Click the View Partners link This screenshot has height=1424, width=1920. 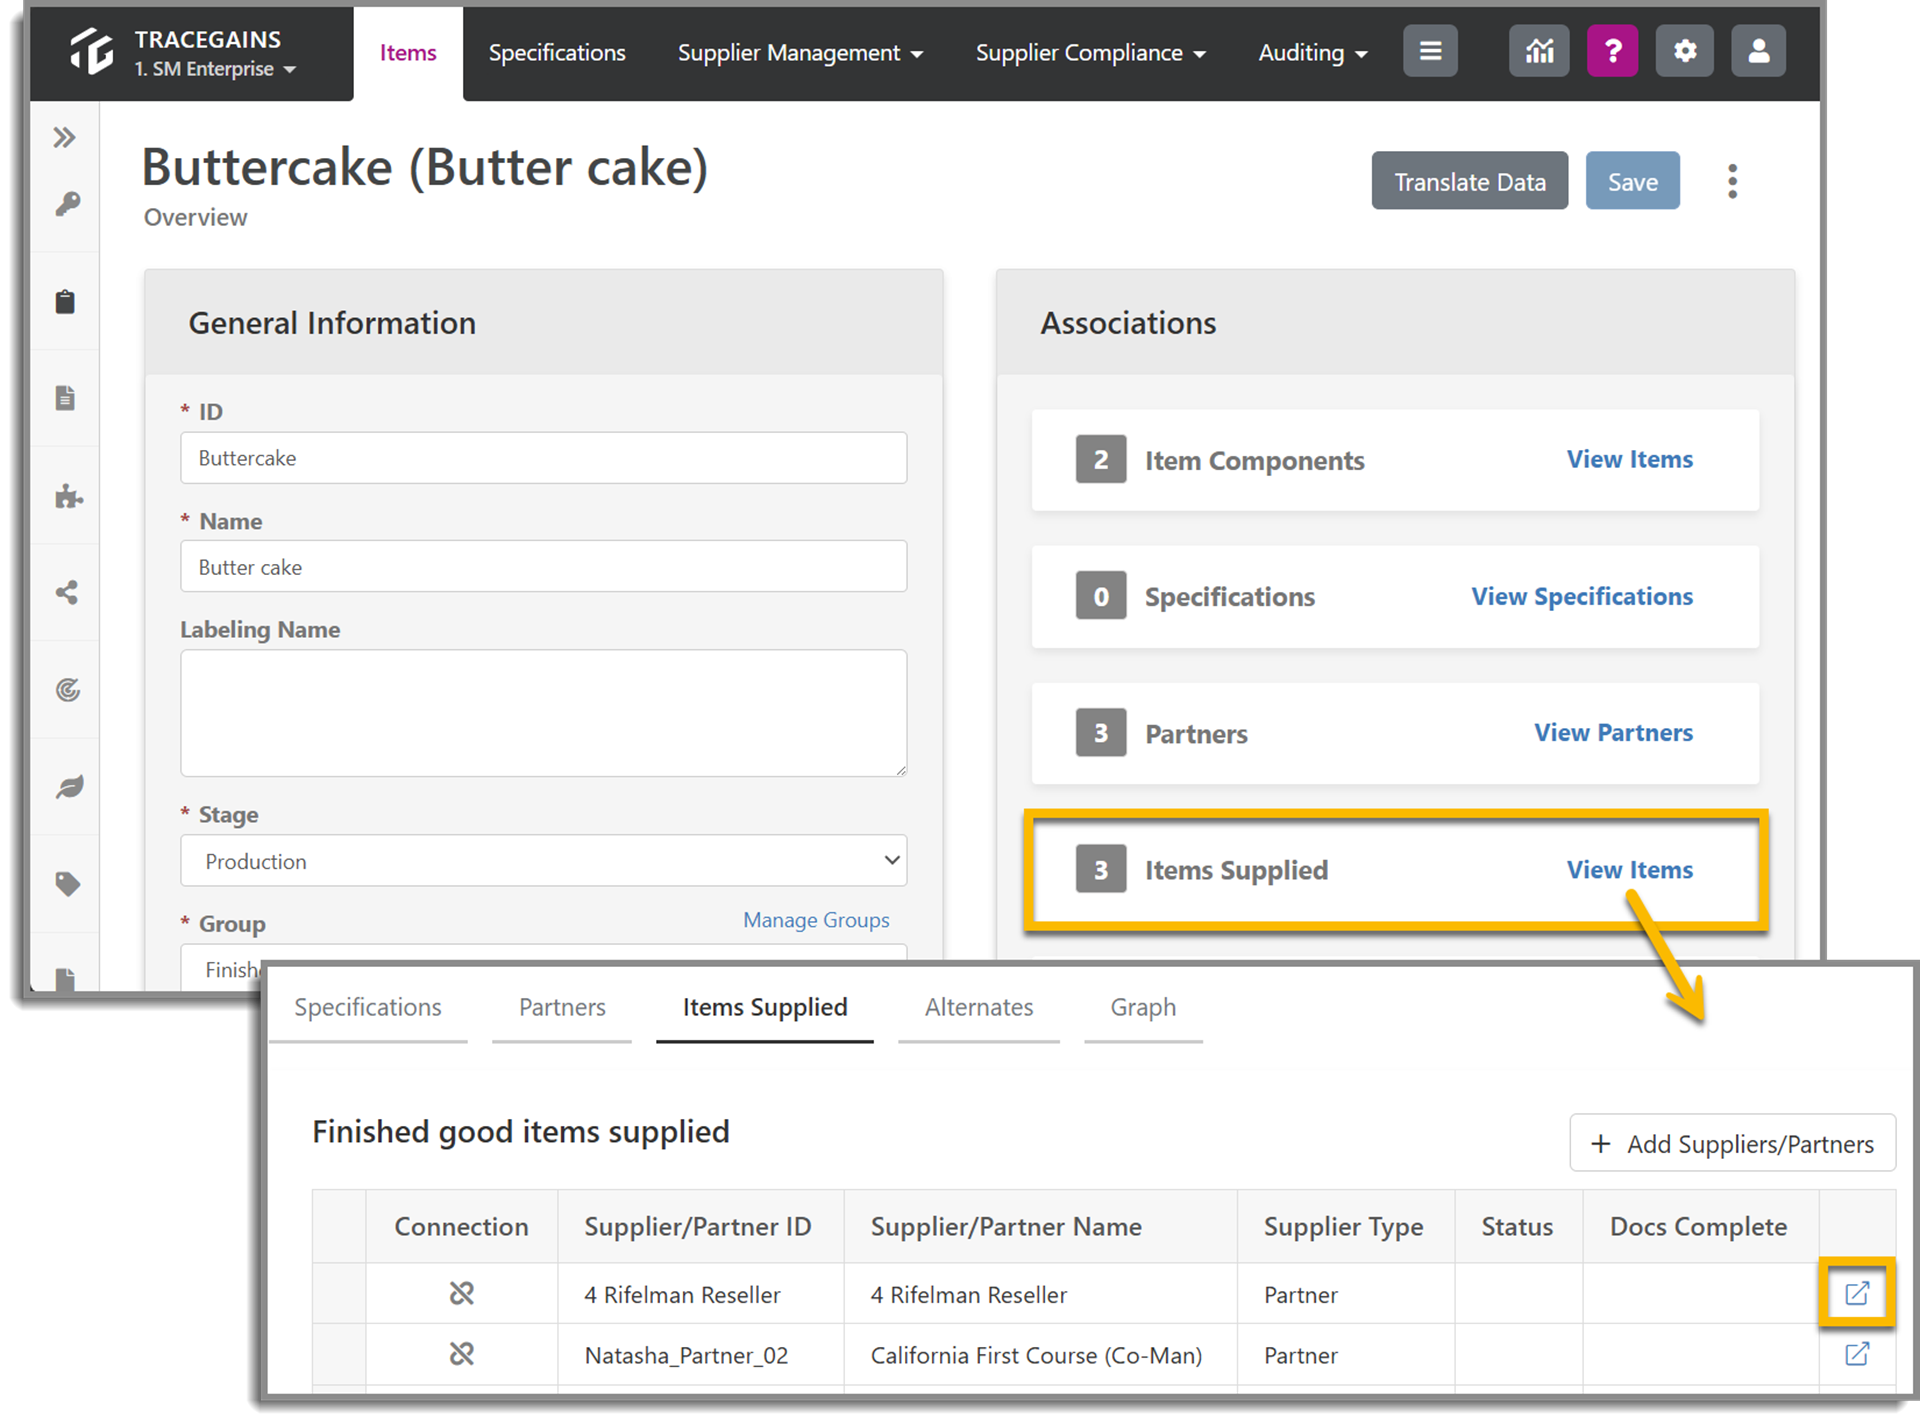pyautogui.click(x=1614, y=733)
